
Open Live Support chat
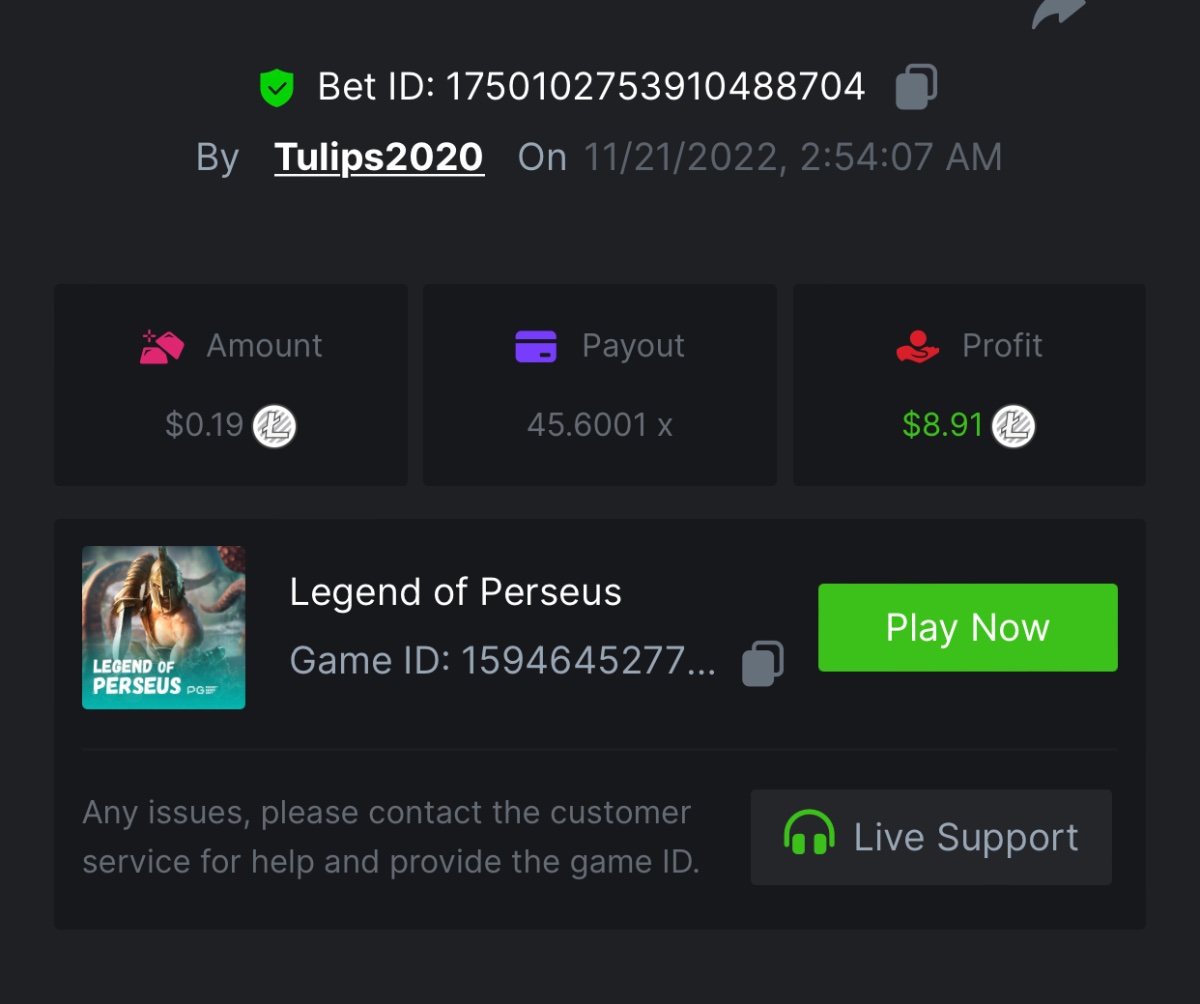931,837
